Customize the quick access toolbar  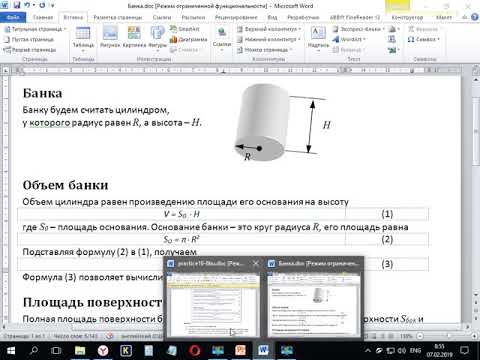(52, 6)
